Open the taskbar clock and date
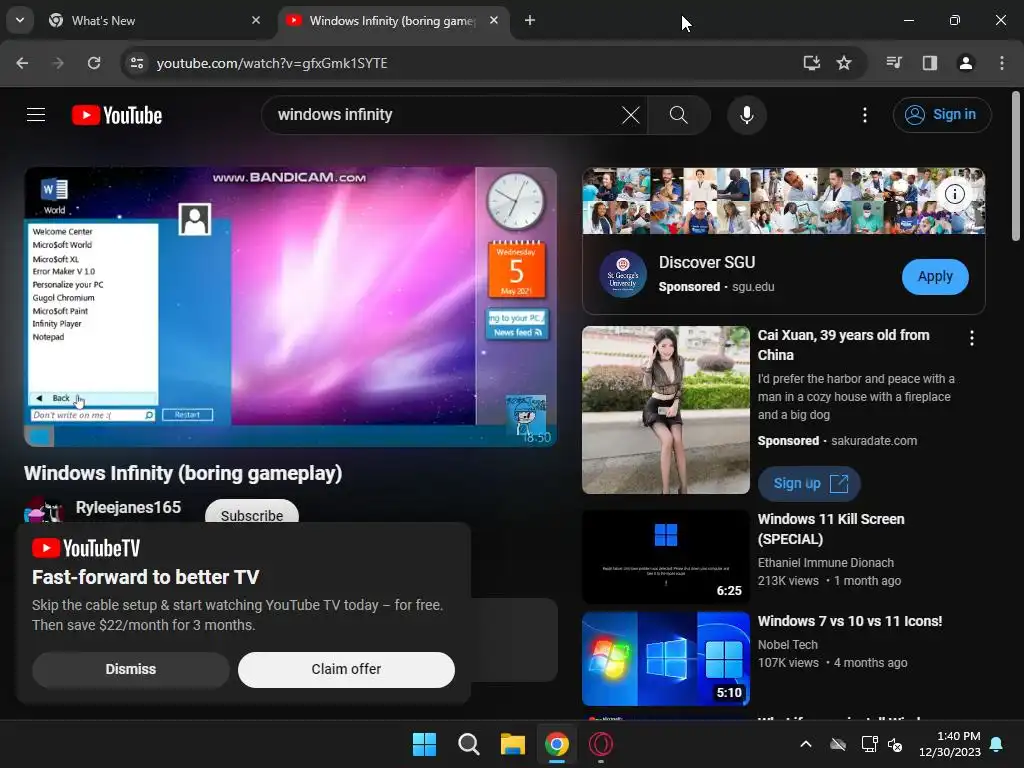The height and width of the screenshot is (768, 1024). [x=950, y=744]
